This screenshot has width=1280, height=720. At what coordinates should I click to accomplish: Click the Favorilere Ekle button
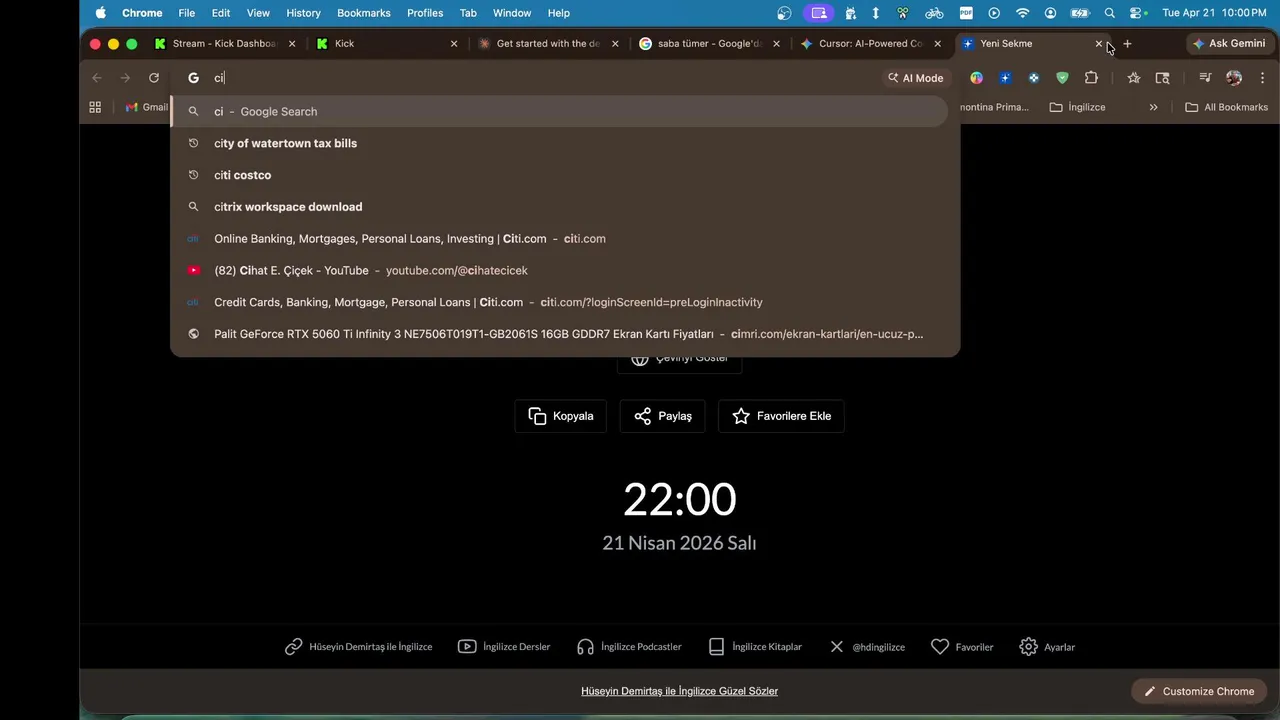(x=781, y=416)
